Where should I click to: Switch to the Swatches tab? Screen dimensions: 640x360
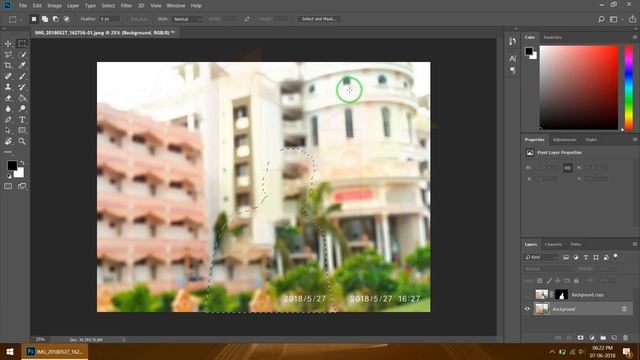[x=552, y=37]
